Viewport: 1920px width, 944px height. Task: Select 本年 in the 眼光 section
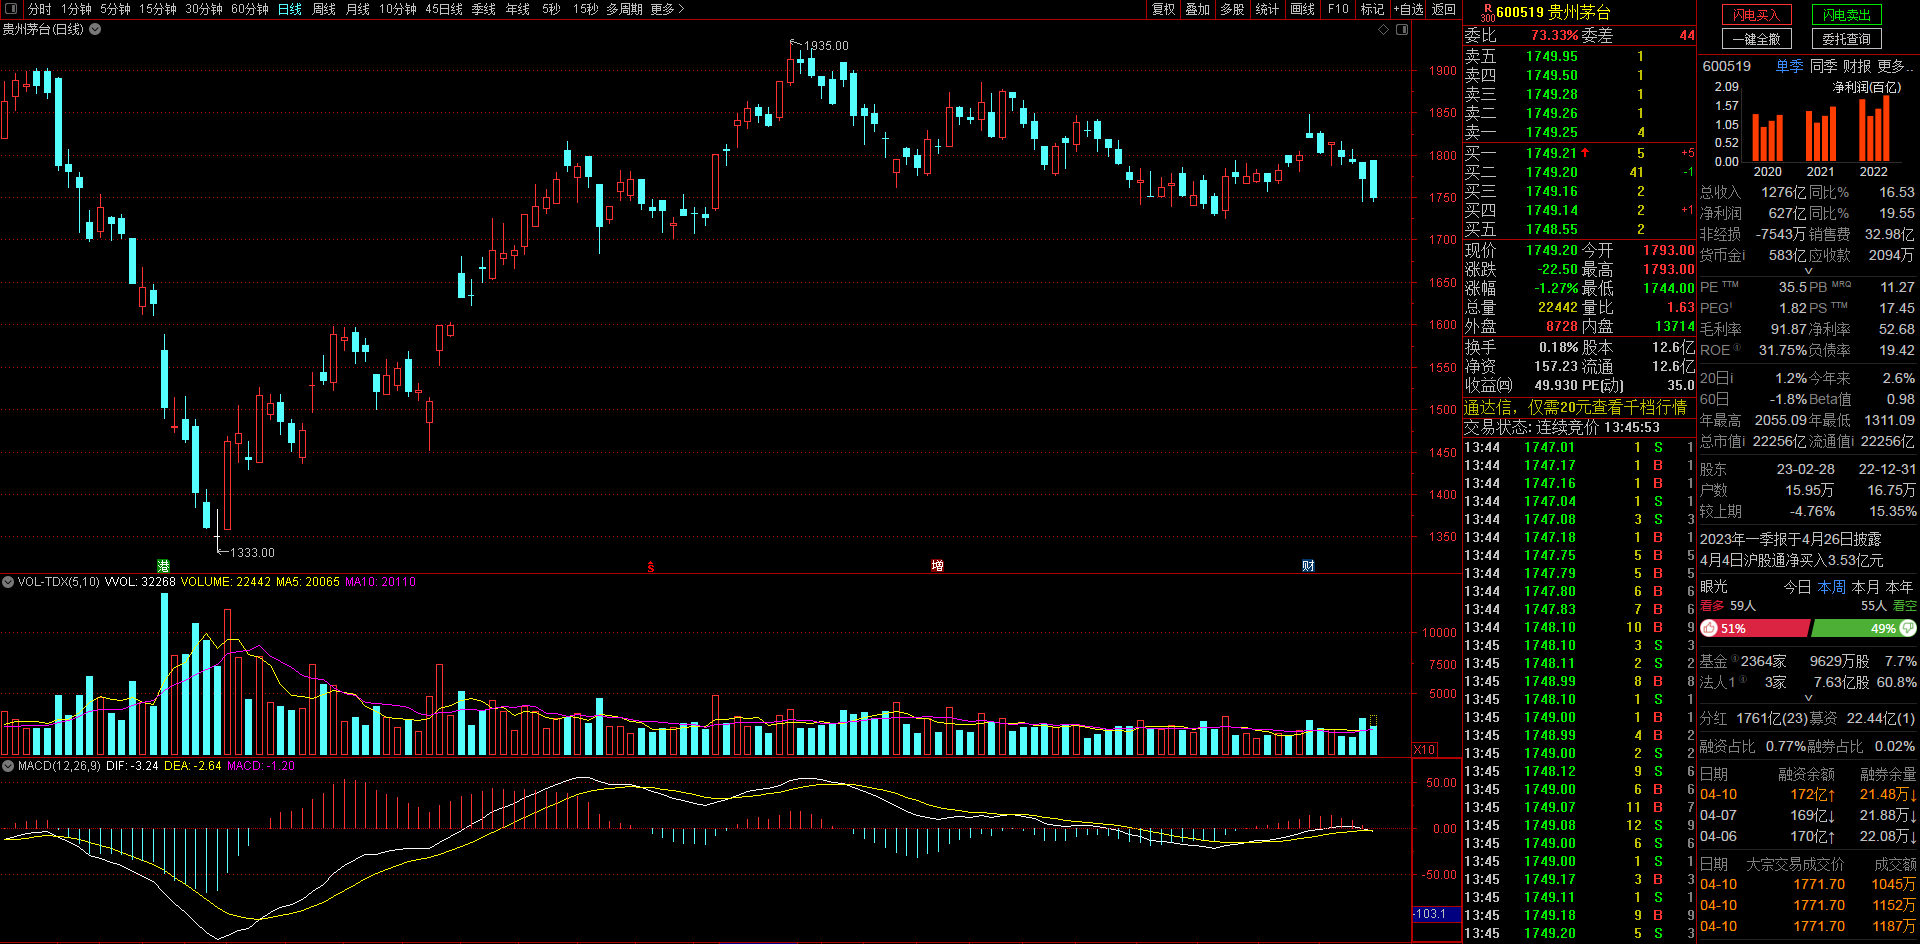pyautogui.click(x=1900, y=587)
